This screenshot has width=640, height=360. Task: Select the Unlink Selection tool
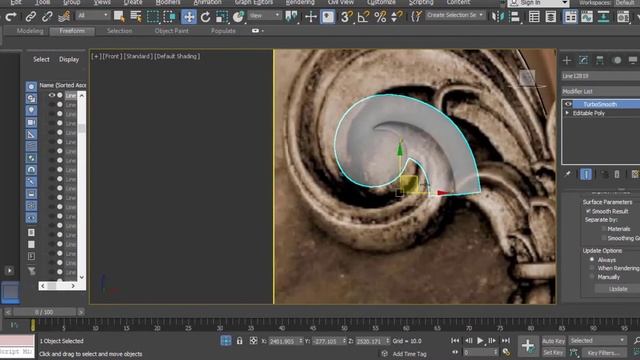[47, 17]
